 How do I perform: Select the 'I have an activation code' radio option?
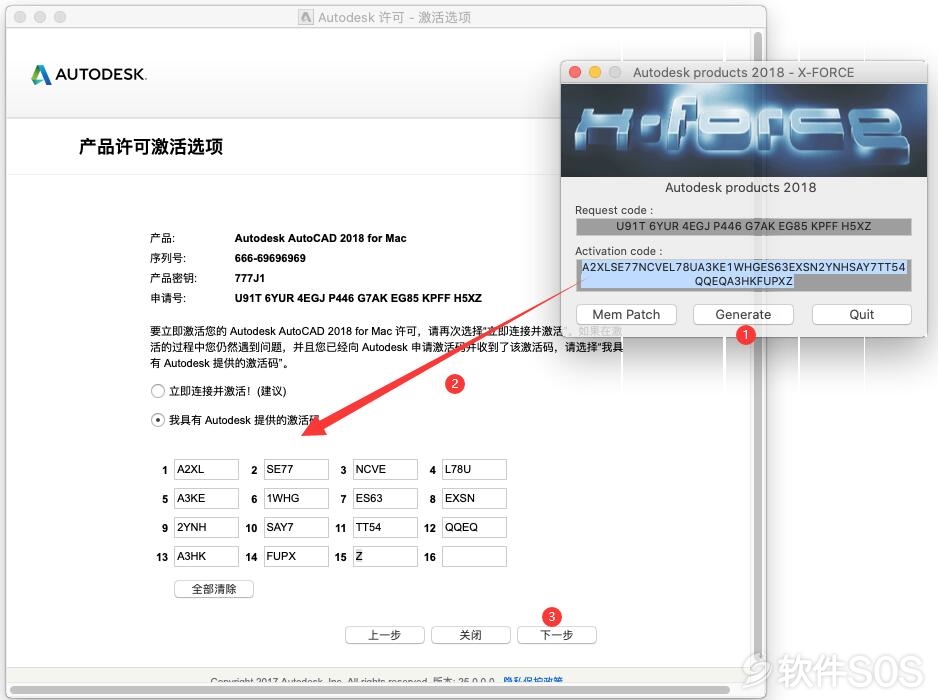pos(157,420)
